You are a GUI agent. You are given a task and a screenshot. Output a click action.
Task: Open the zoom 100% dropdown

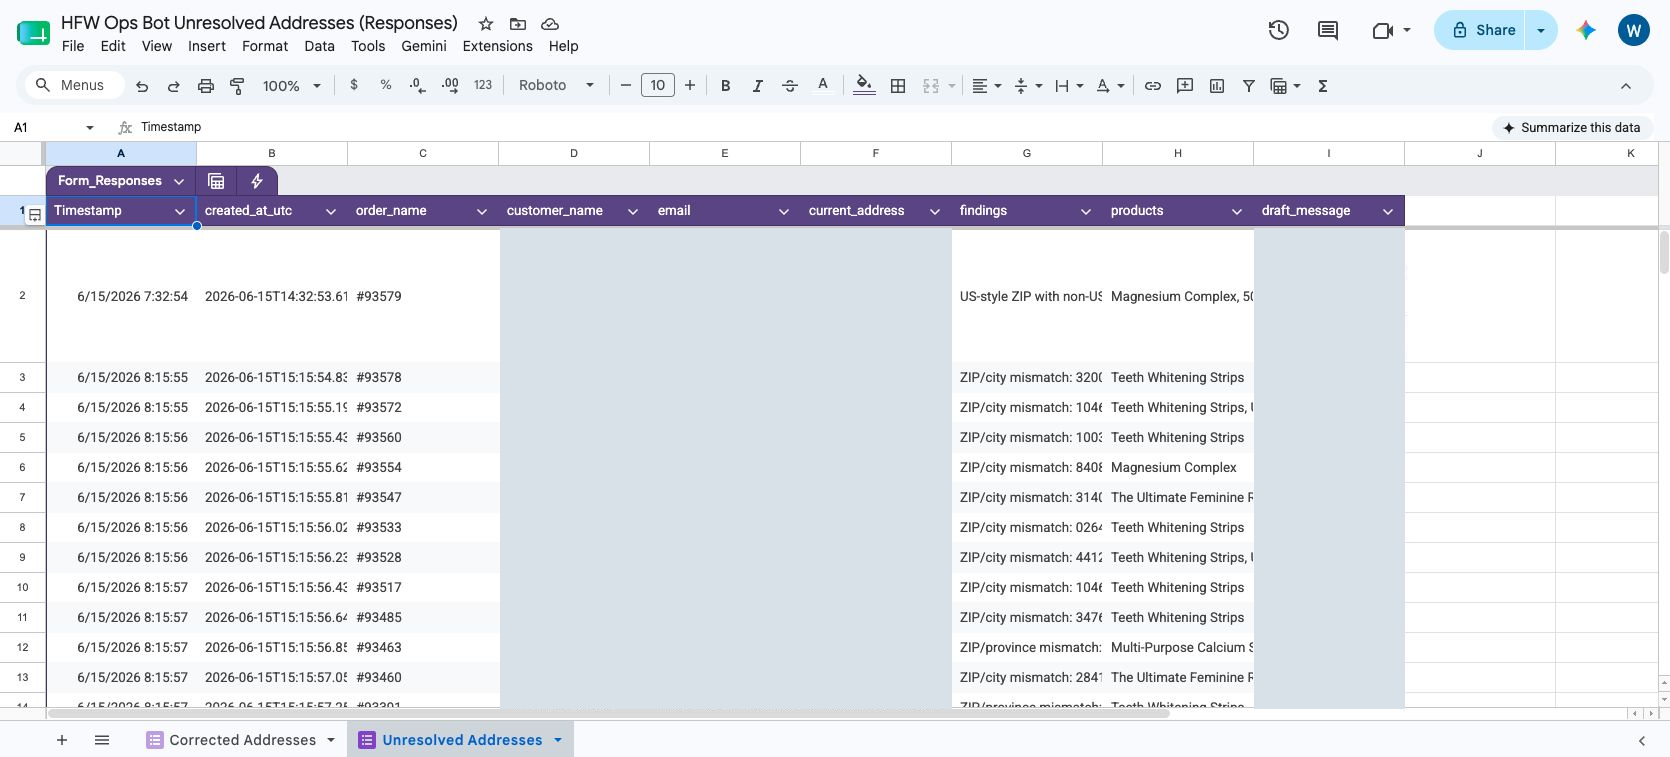tap(291, 86)
